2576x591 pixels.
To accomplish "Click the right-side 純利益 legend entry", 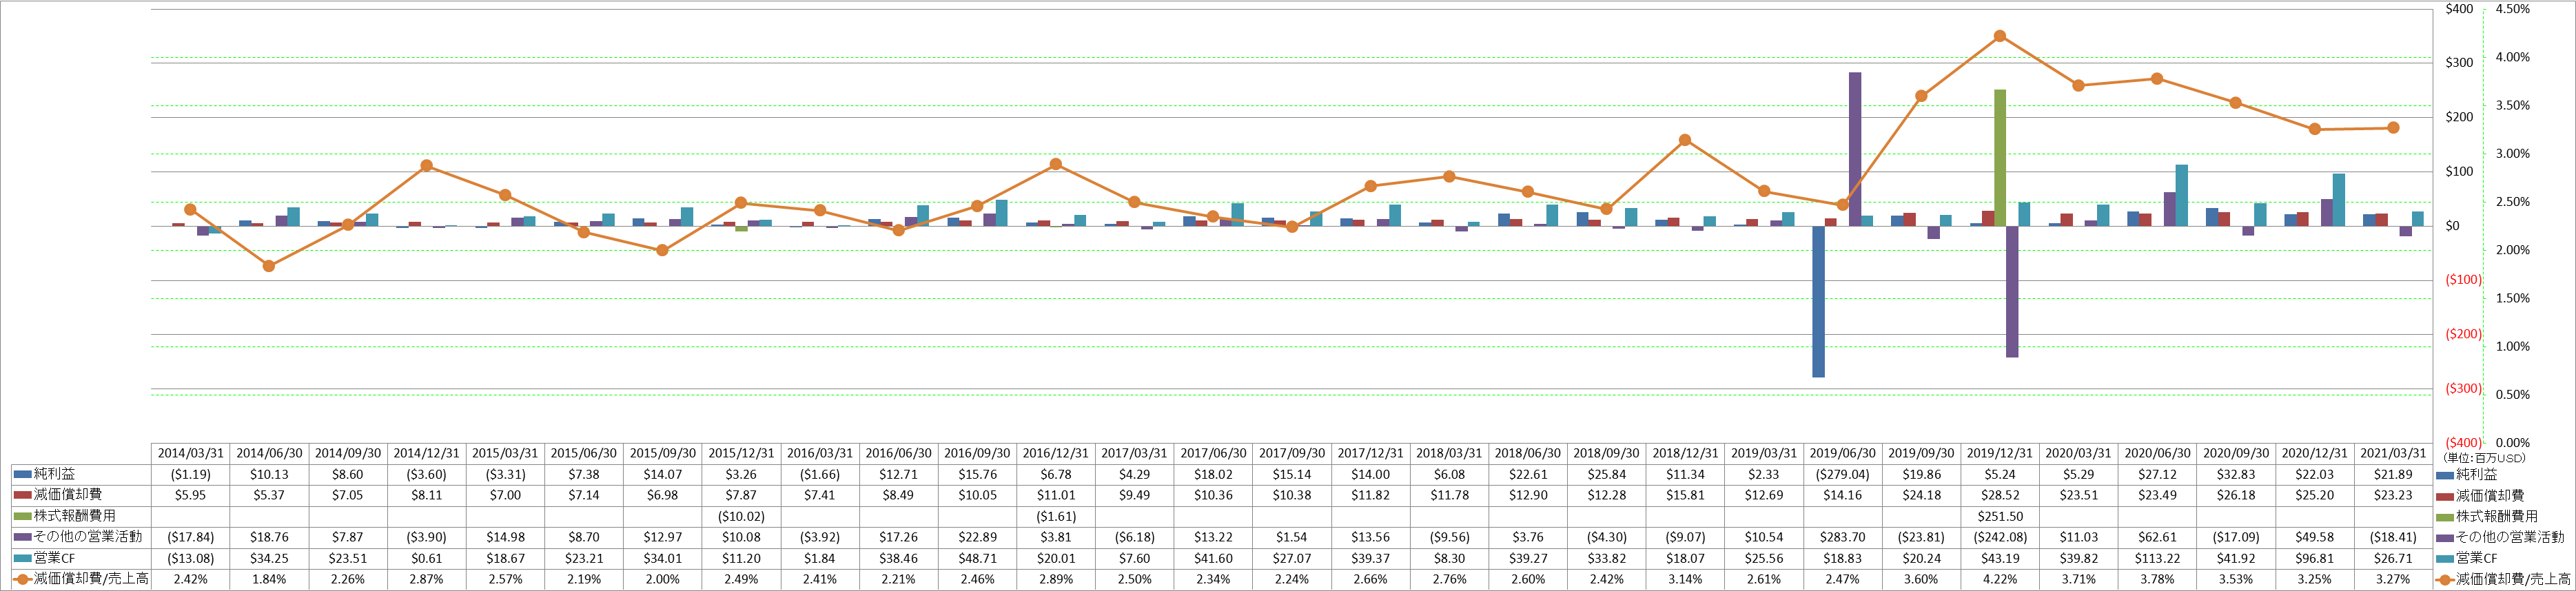I will click(x=2467, y=474).
